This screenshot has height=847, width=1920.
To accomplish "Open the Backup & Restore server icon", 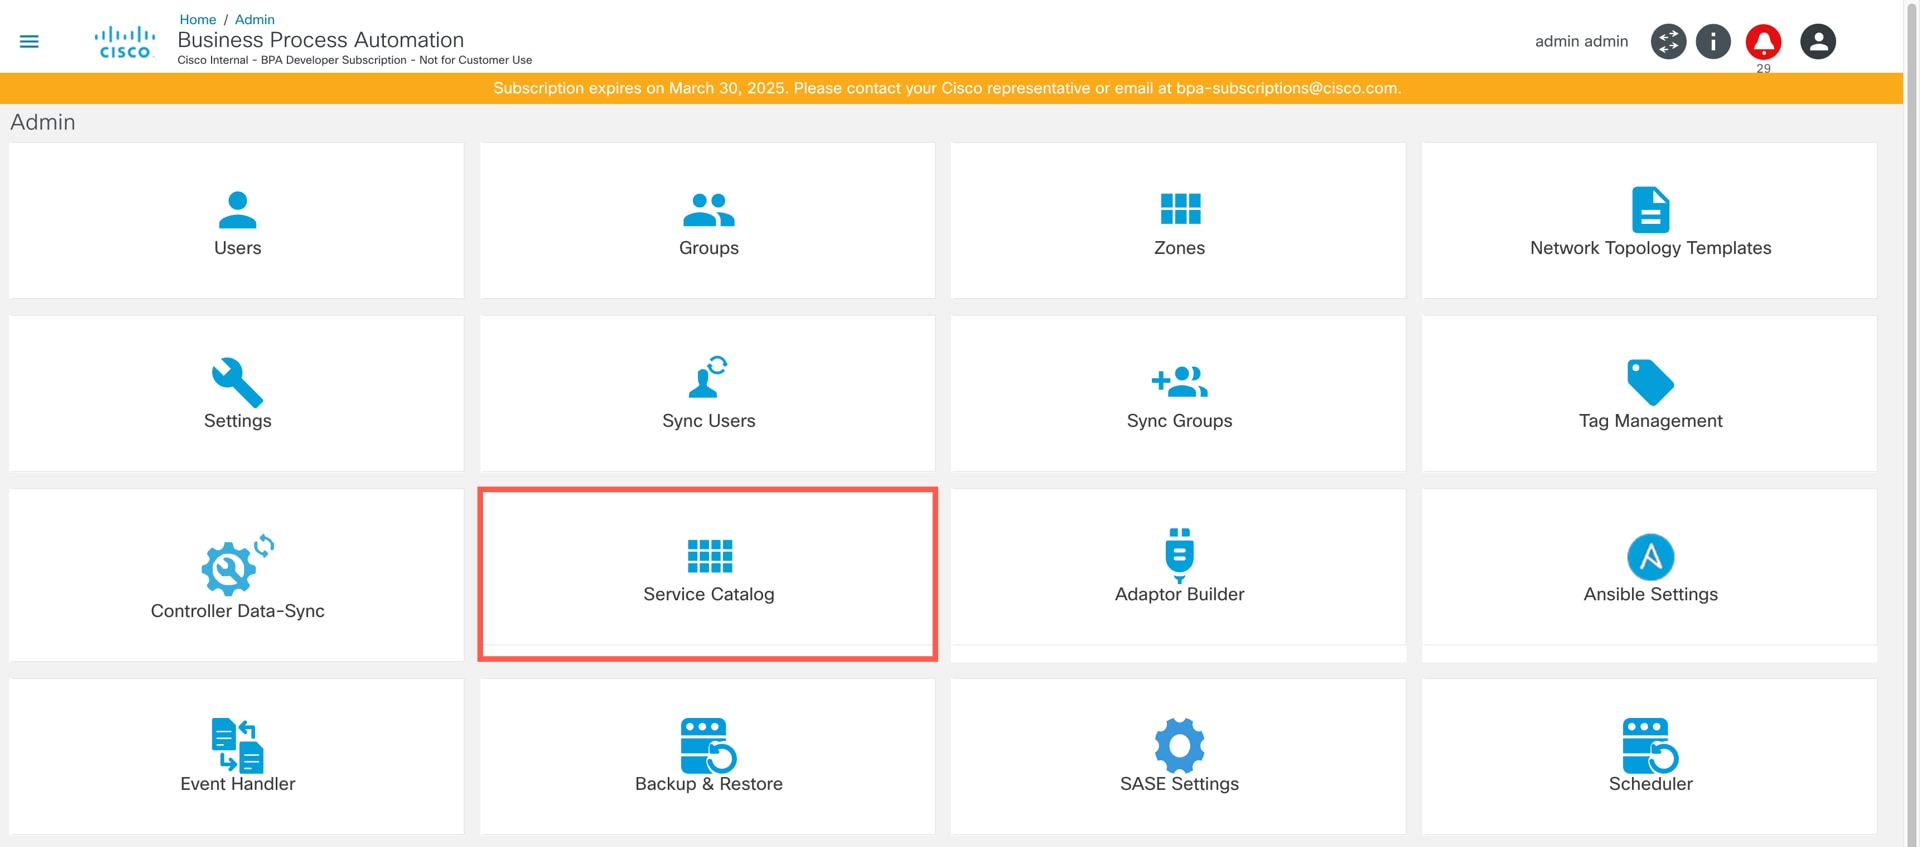I will point(709,745).
